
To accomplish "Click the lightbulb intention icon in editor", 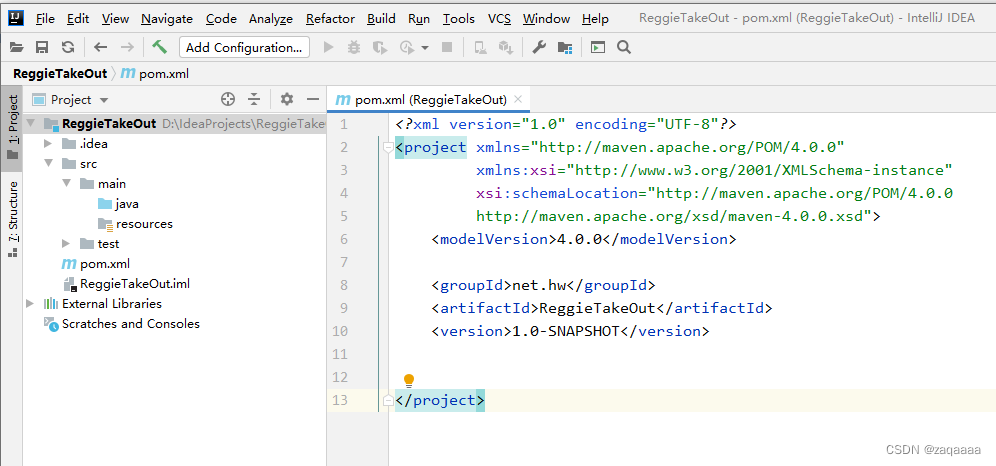I will click(x=409, y=381).
